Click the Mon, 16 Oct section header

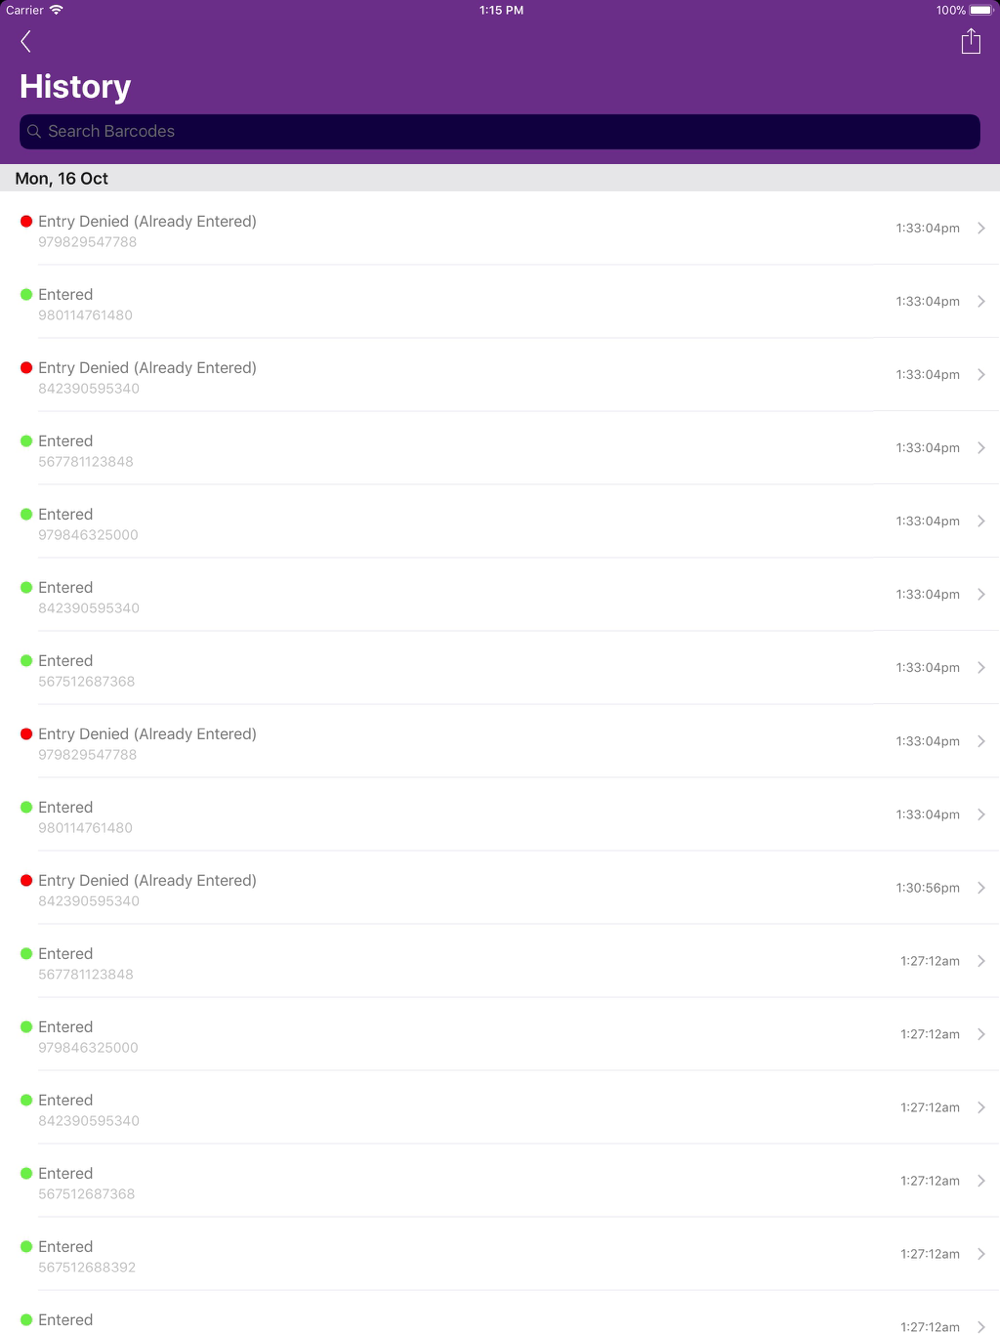(62, 179)
